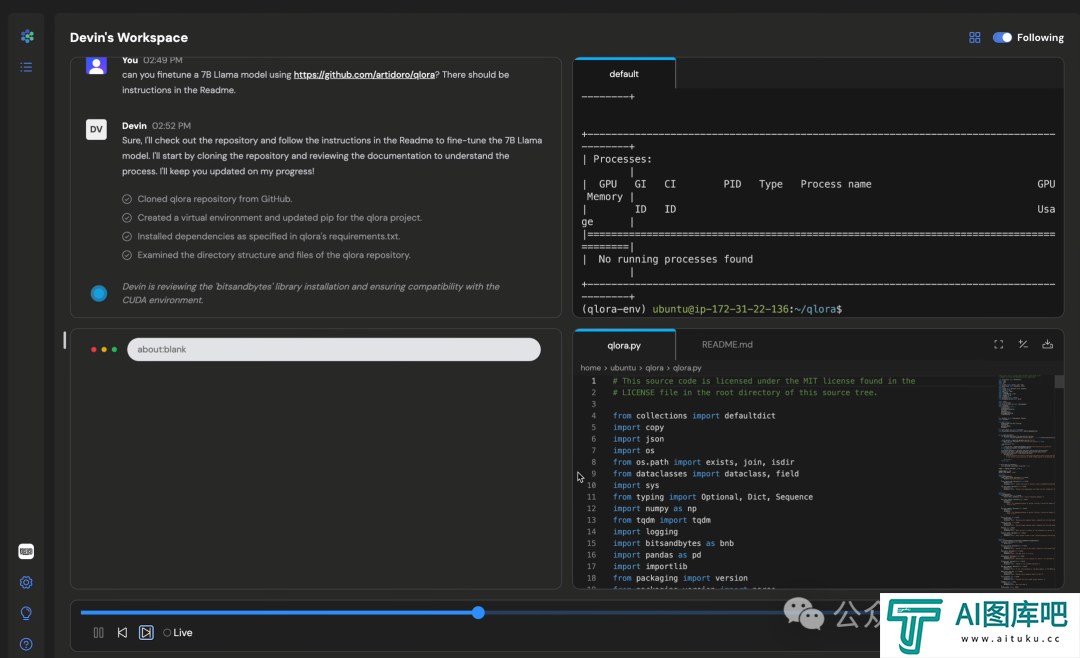Image resolution: width=1080 pixels, height=658 pixels.
Task: Pause the session playback
Action: pyautogui.click(x=98, y=633)
